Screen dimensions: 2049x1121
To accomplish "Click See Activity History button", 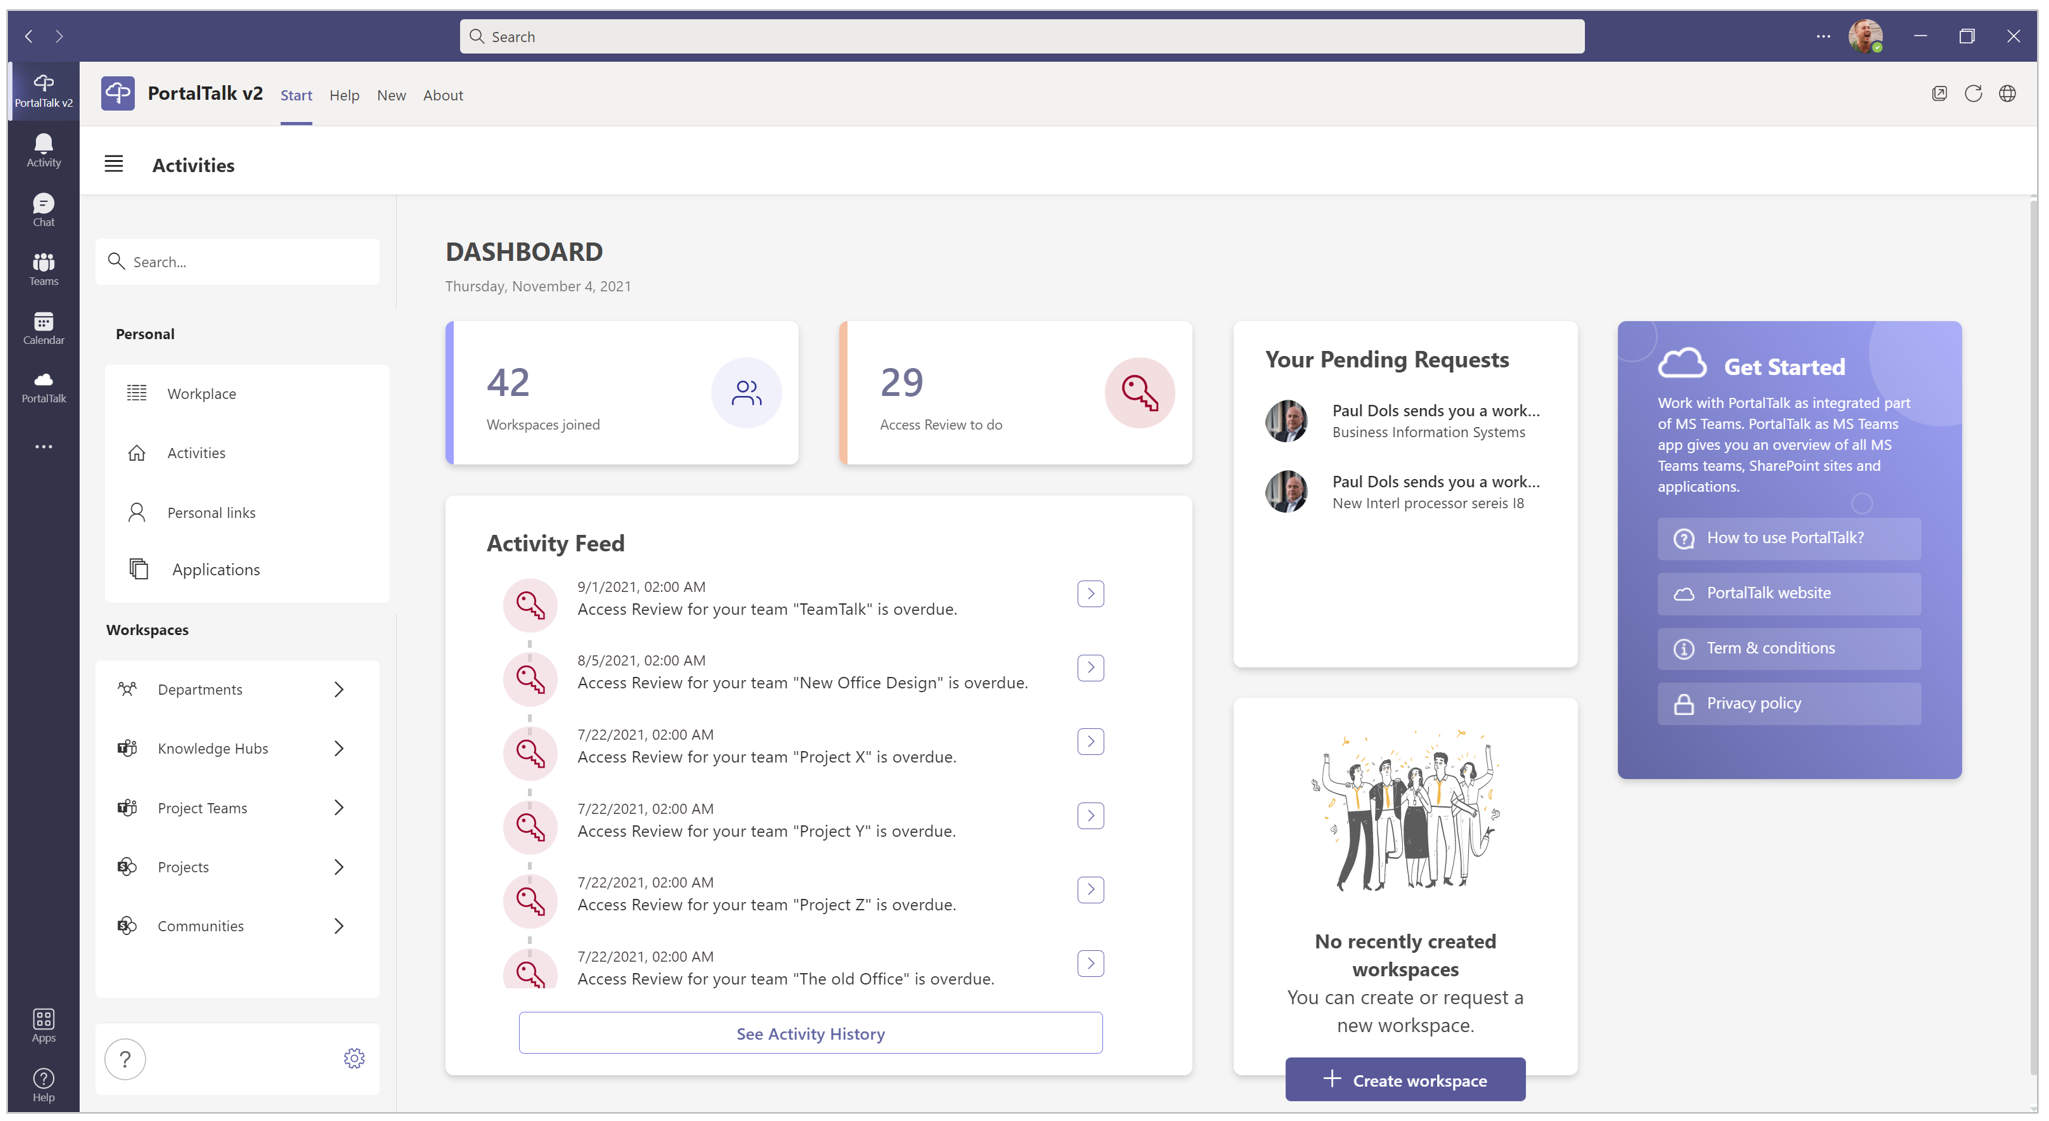I will (x=810, y=1033).
